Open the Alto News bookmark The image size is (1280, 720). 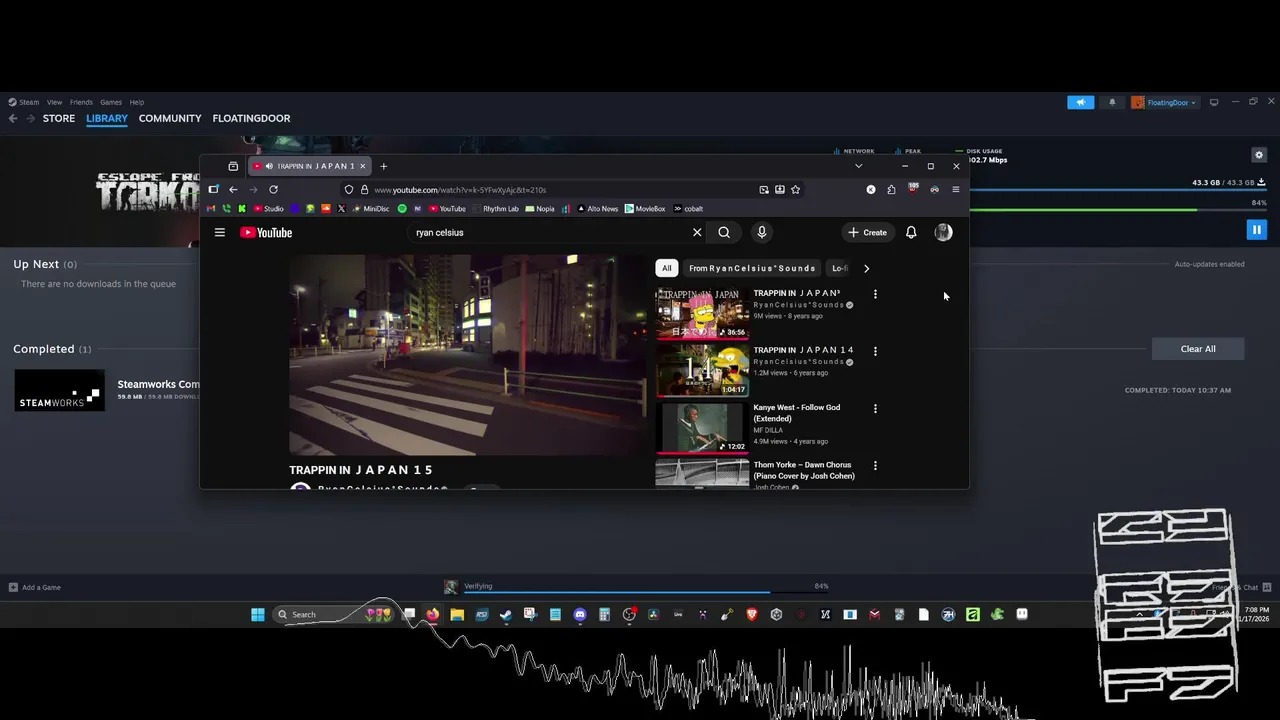(597, 209)
